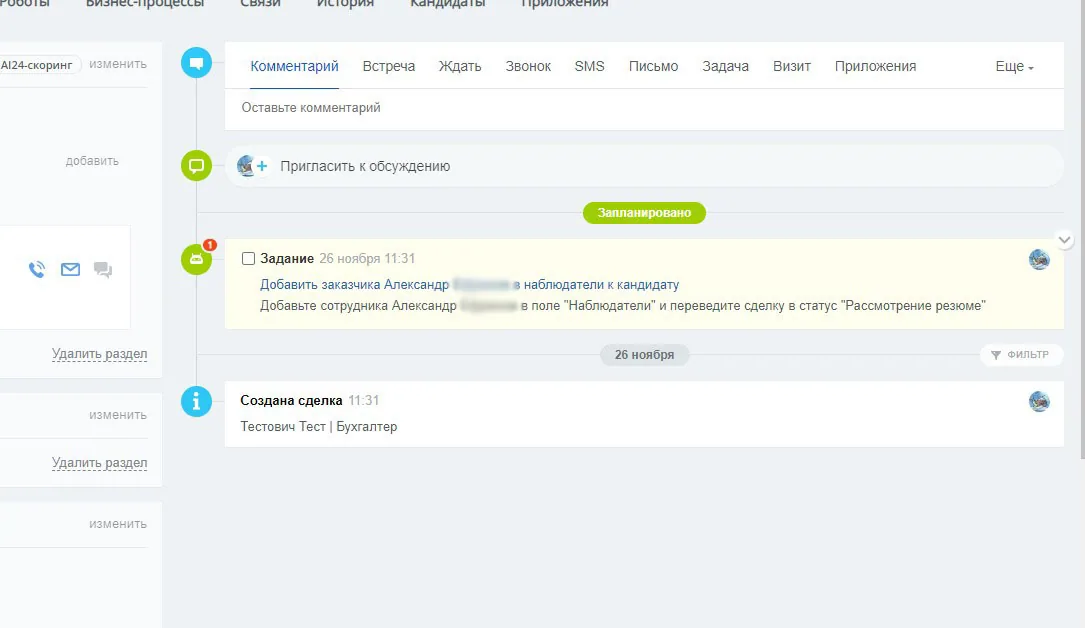Click the text Тестович Тест | Бухгалтер
Image resolution: width=1085 pixels, height=628 pixels.
pos(319,427)
